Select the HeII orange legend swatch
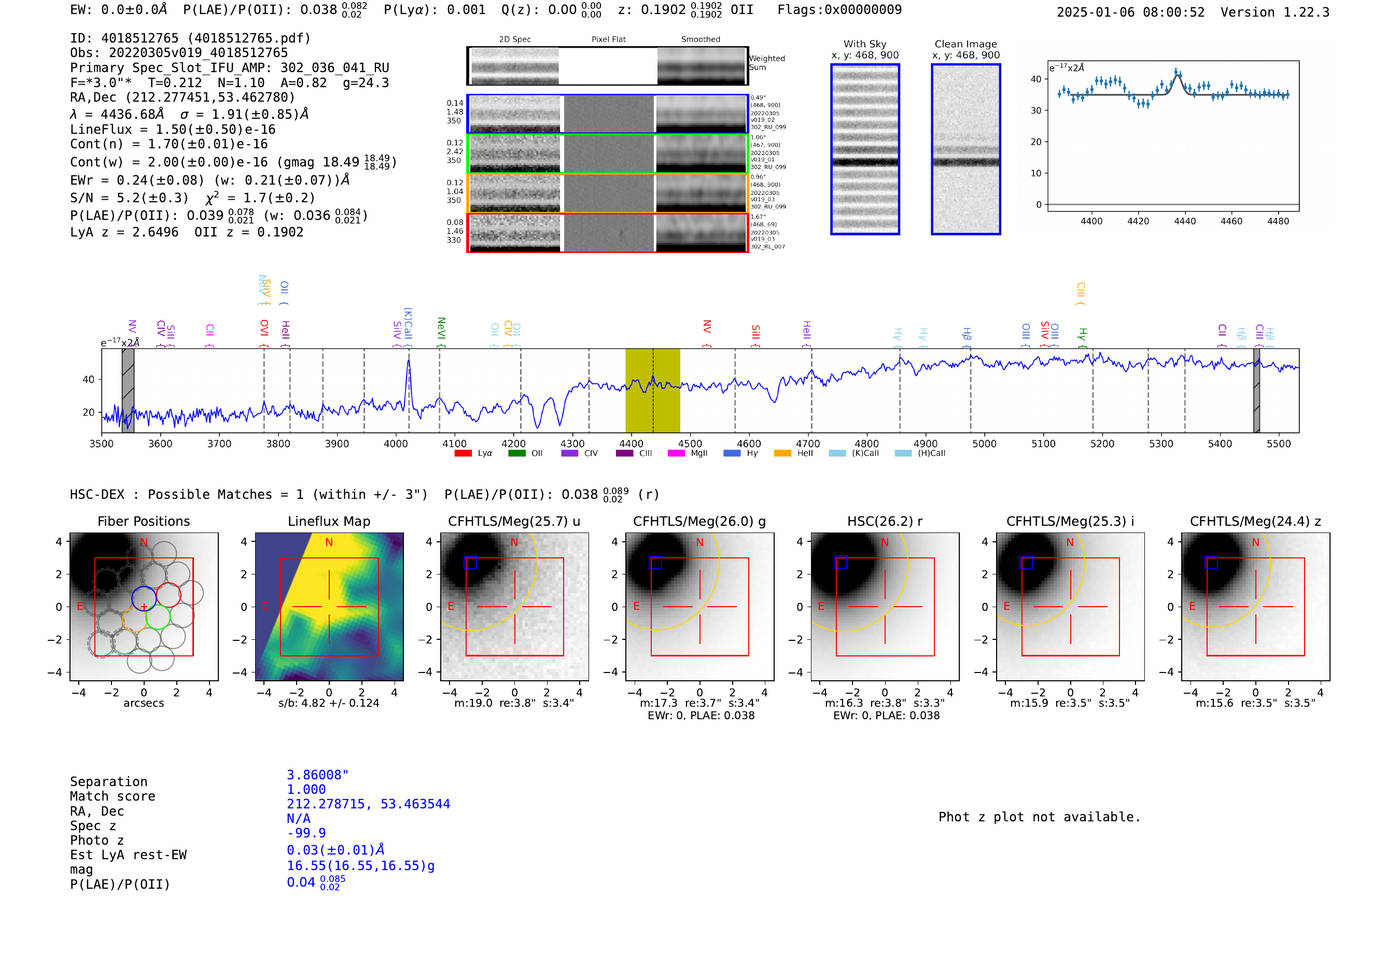Screen dimensions: 1400x953 782,453
